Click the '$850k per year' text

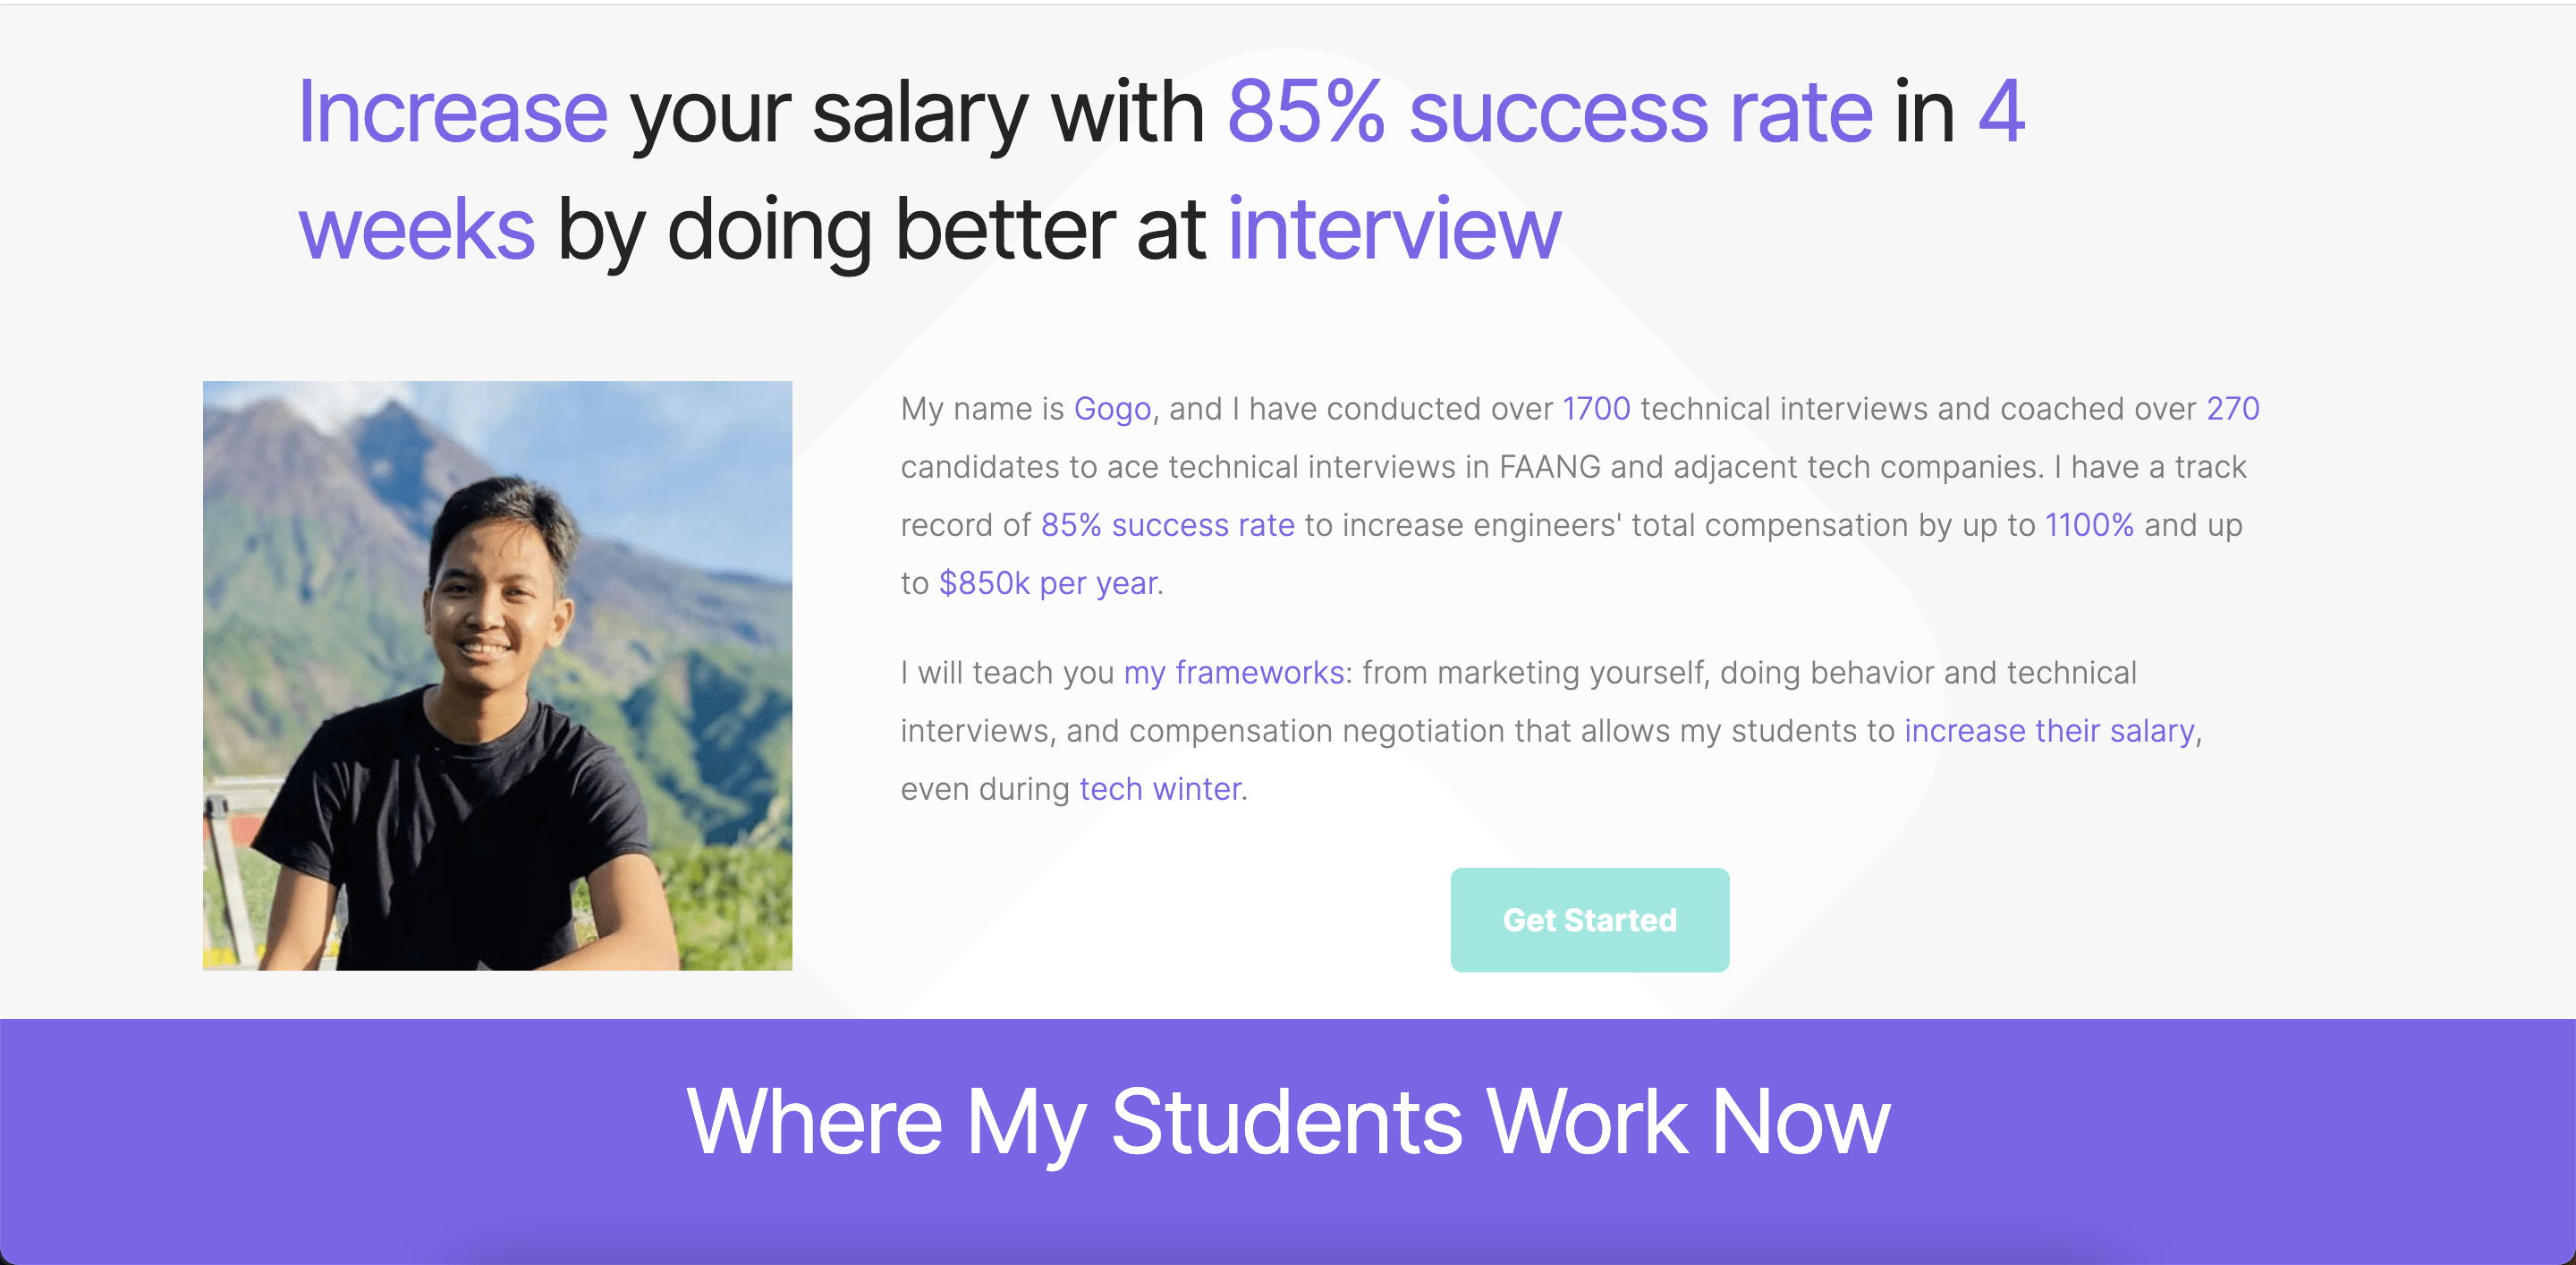1048,583
